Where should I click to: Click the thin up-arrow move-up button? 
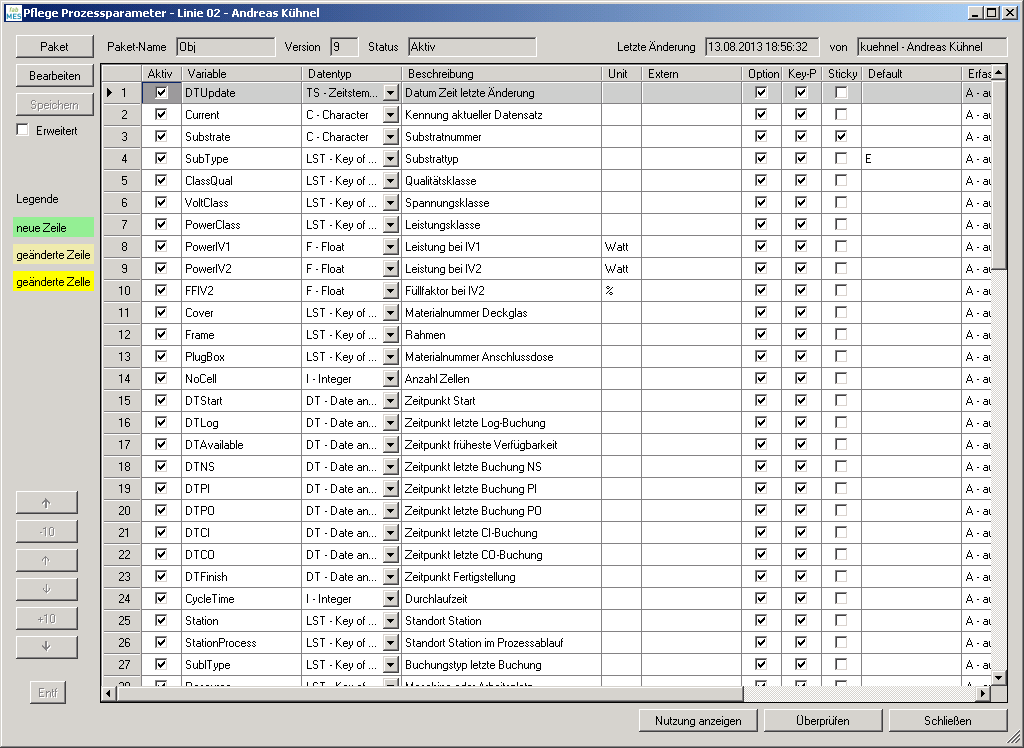pos(46,561)
